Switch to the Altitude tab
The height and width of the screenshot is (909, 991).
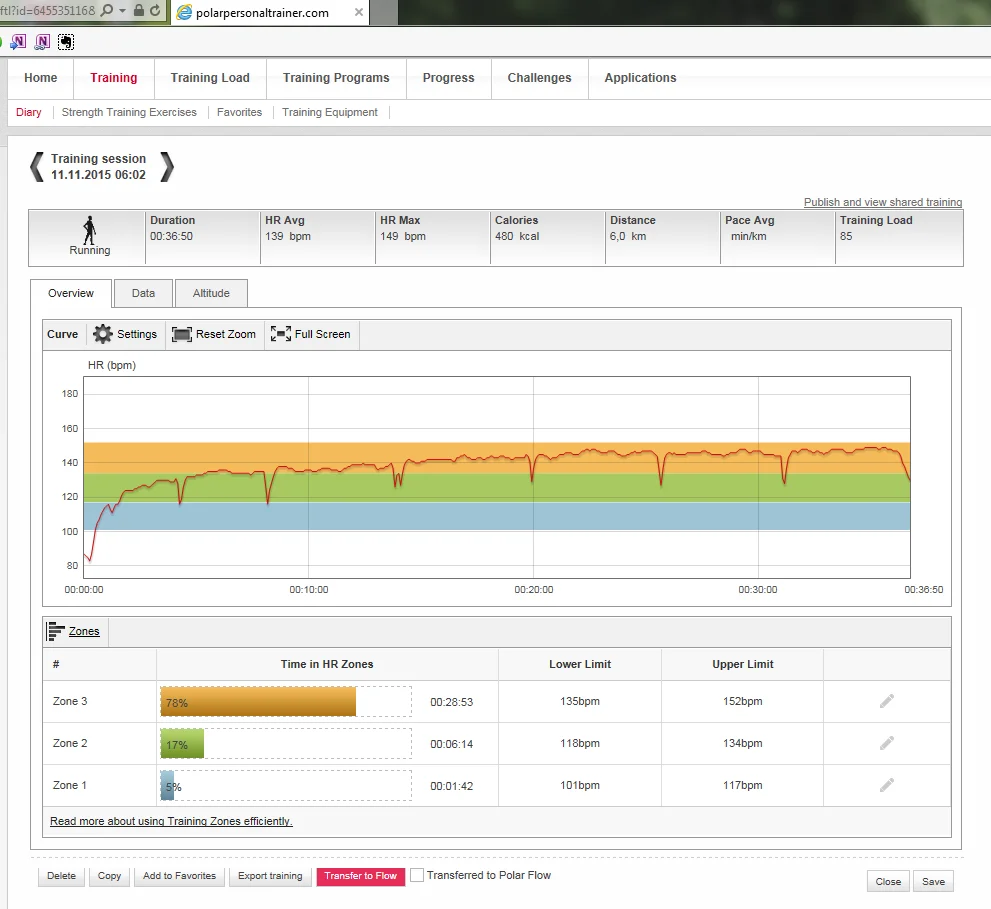point(211,293)
